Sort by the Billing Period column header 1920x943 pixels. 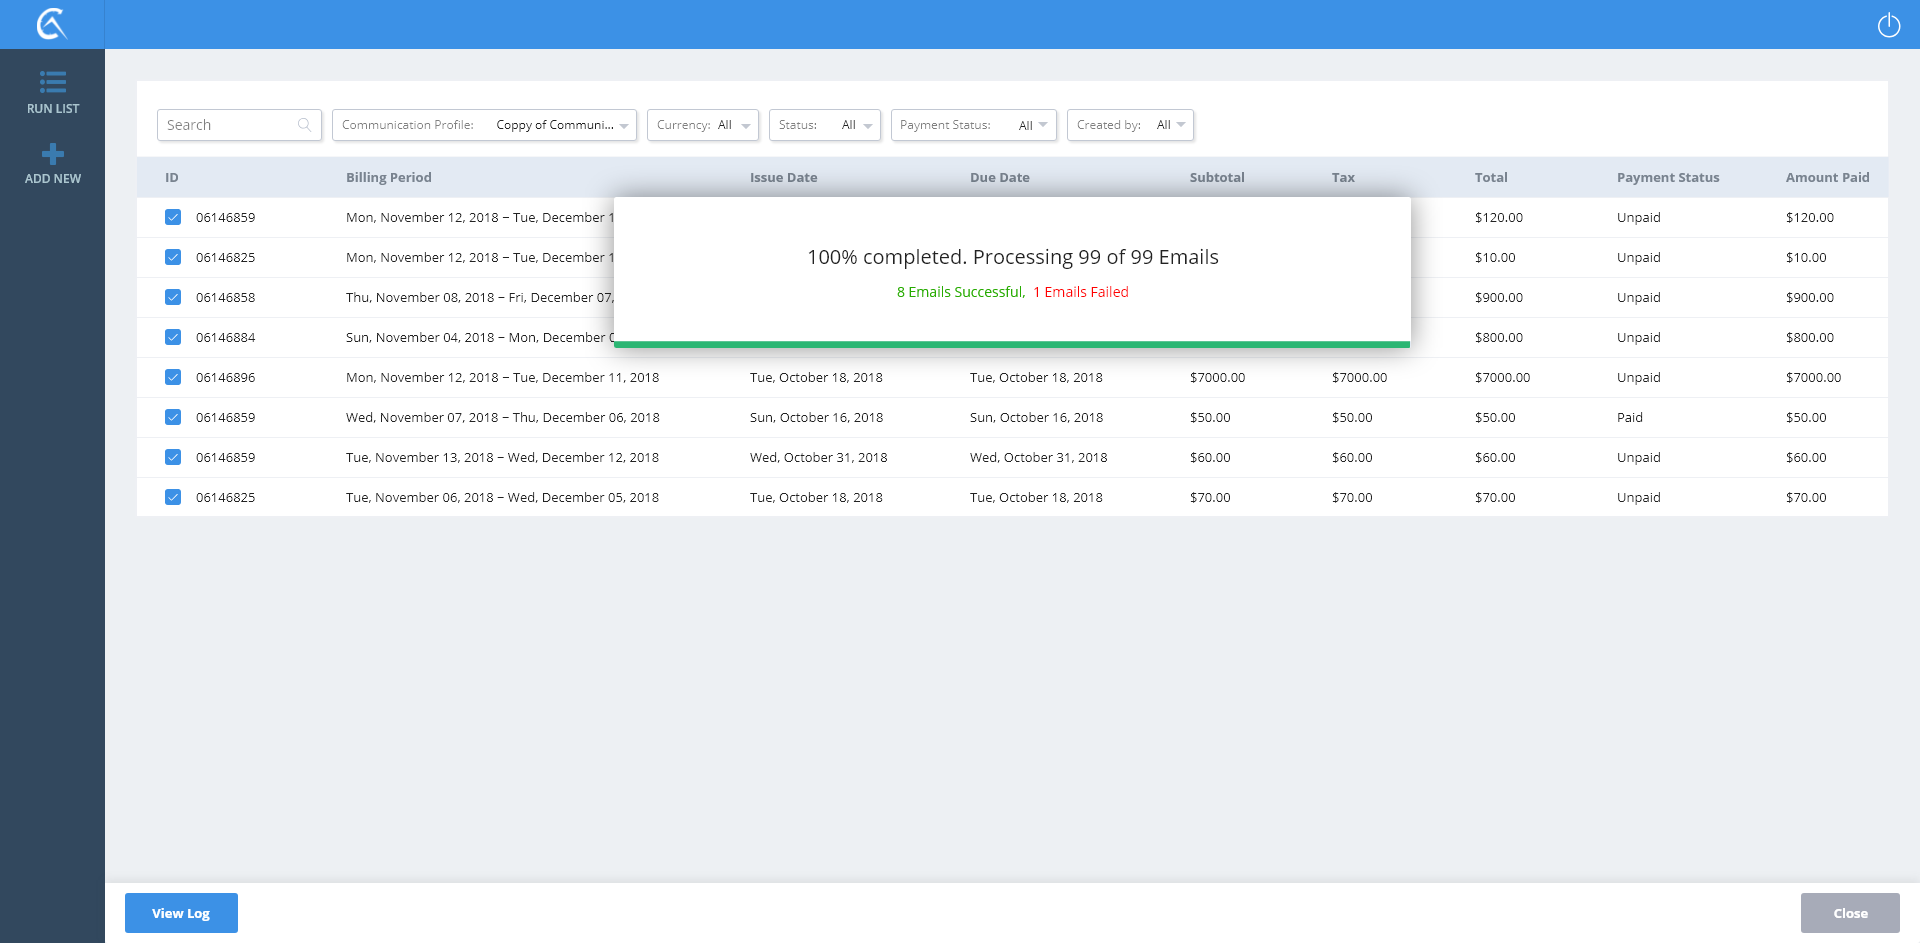click(x=388, y=177)
